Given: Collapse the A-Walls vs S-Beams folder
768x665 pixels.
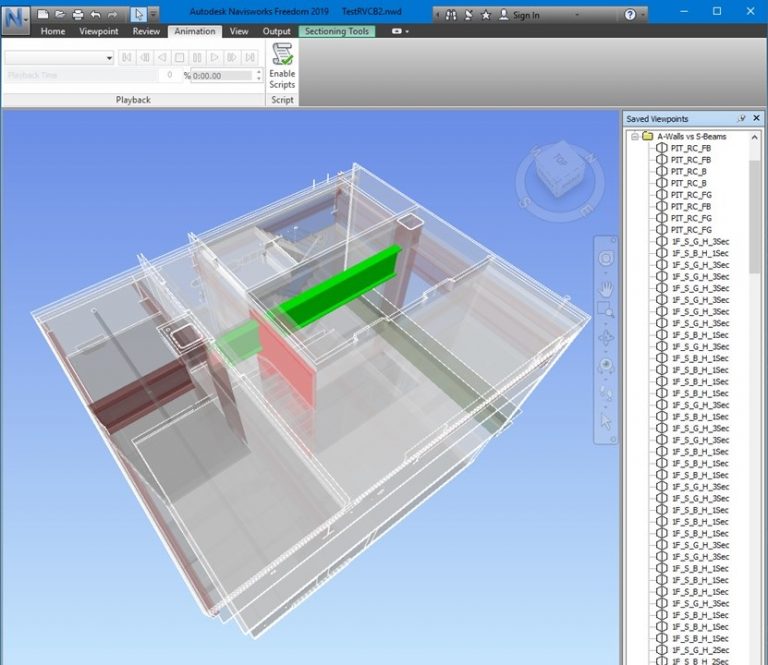Looking at the screenshot, I should point(634,136).
